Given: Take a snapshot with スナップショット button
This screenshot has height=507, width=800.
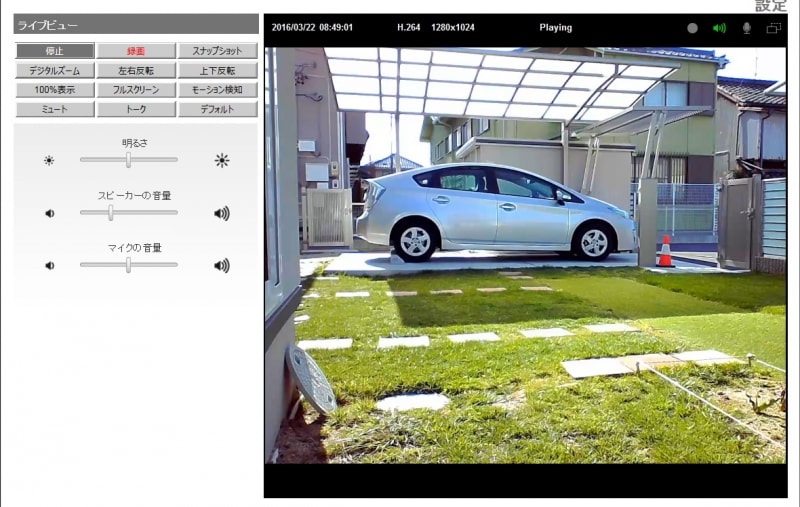Looking at the screenshot, I should coord(217,51).
